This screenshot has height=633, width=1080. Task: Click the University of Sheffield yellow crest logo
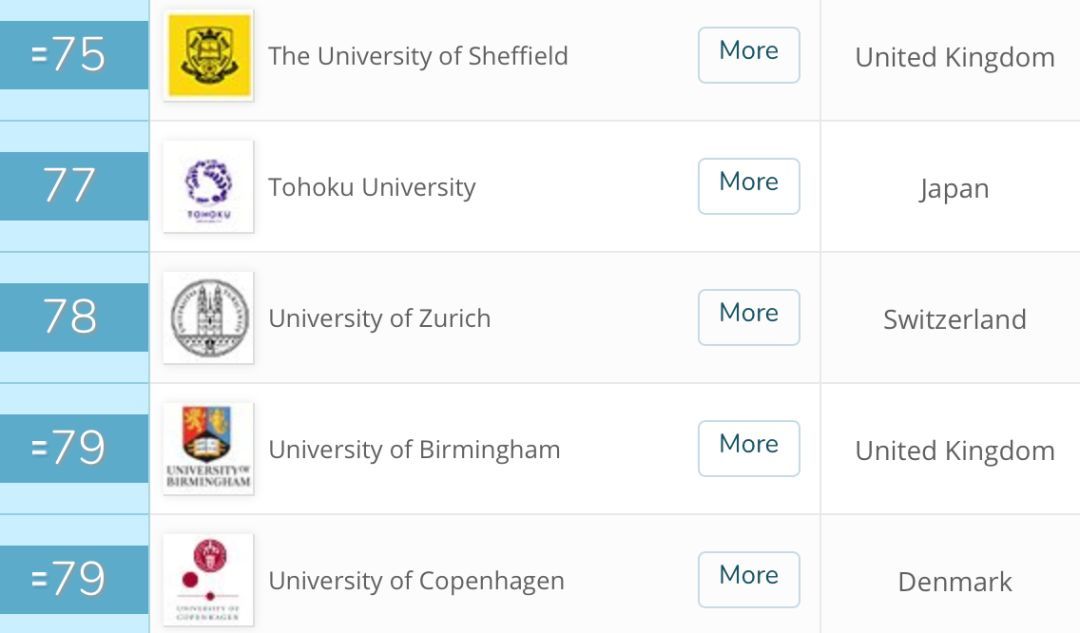click(x=209, y=55)
